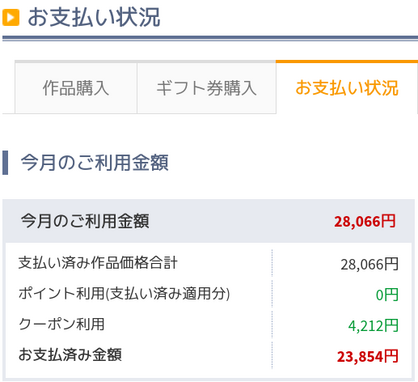Click the blue line under the page title
Screen dimensions: 418x382
tap(210, 38)
